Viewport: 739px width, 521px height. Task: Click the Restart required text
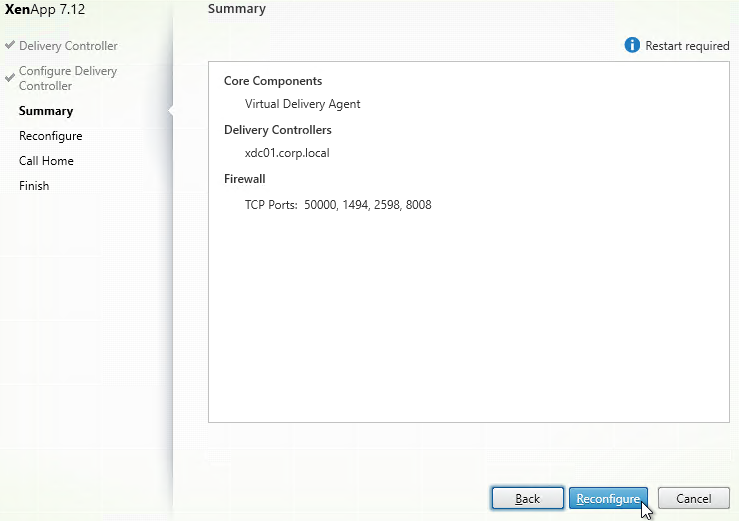tap(687, 46)
